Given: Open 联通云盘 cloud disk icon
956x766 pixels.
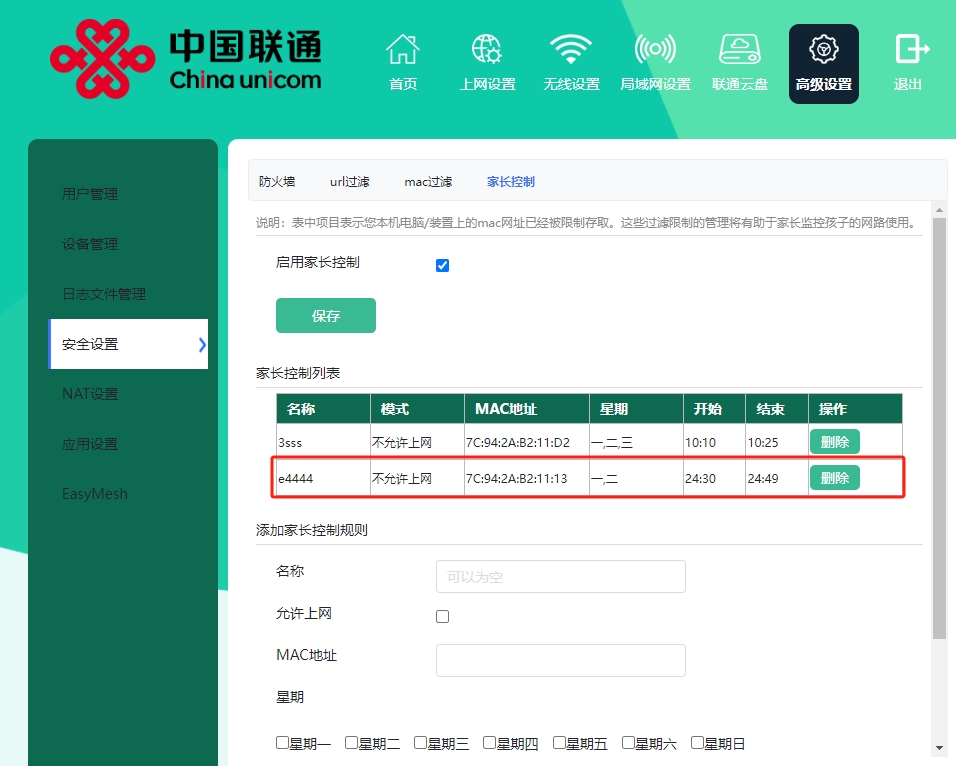Looking at the screenshot, I should (x=740, y=49).
